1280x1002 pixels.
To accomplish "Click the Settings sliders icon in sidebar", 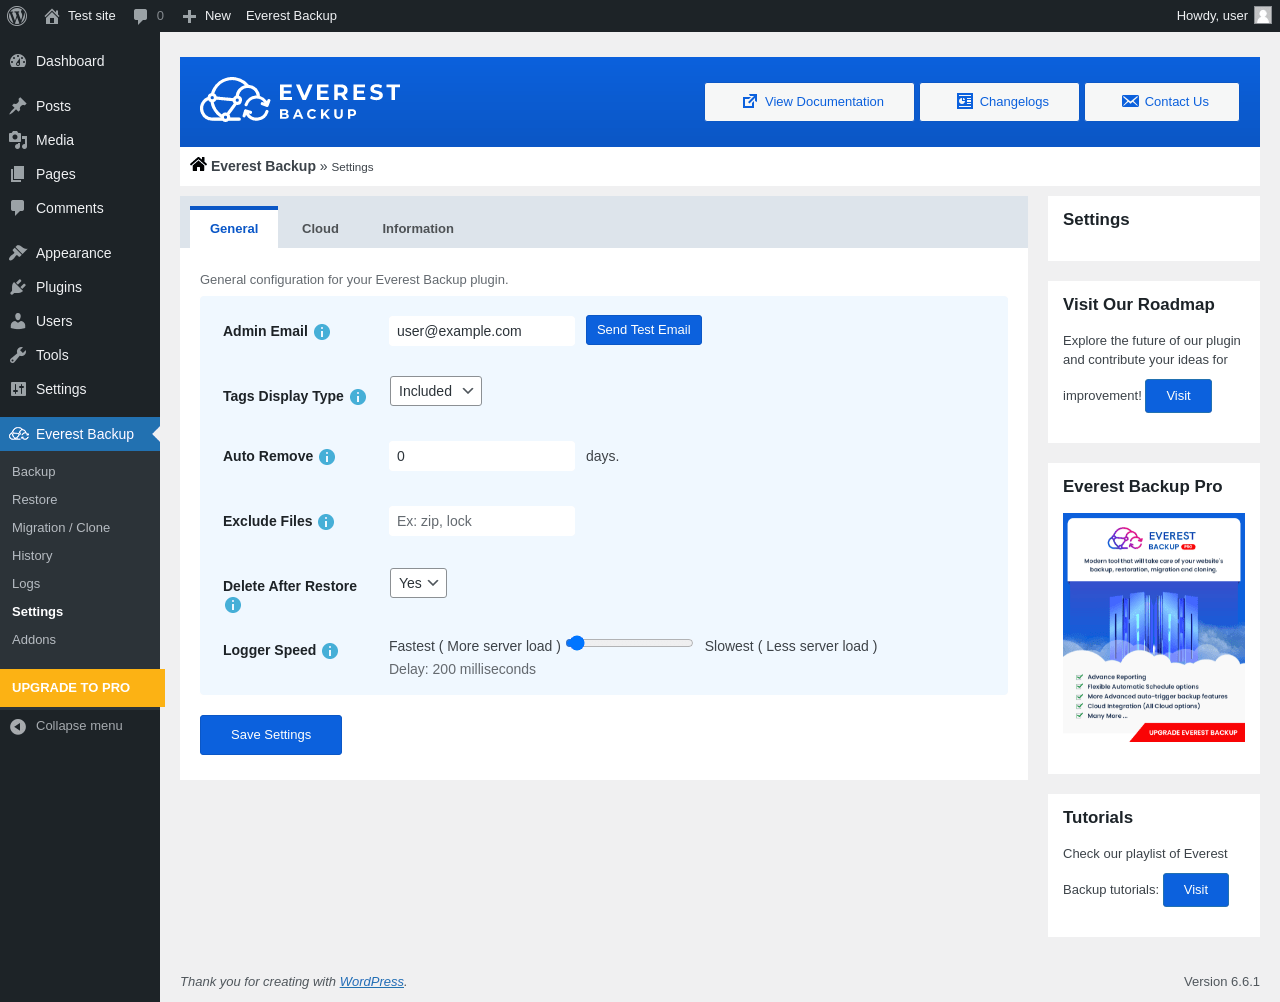I will tap(18, 389).
